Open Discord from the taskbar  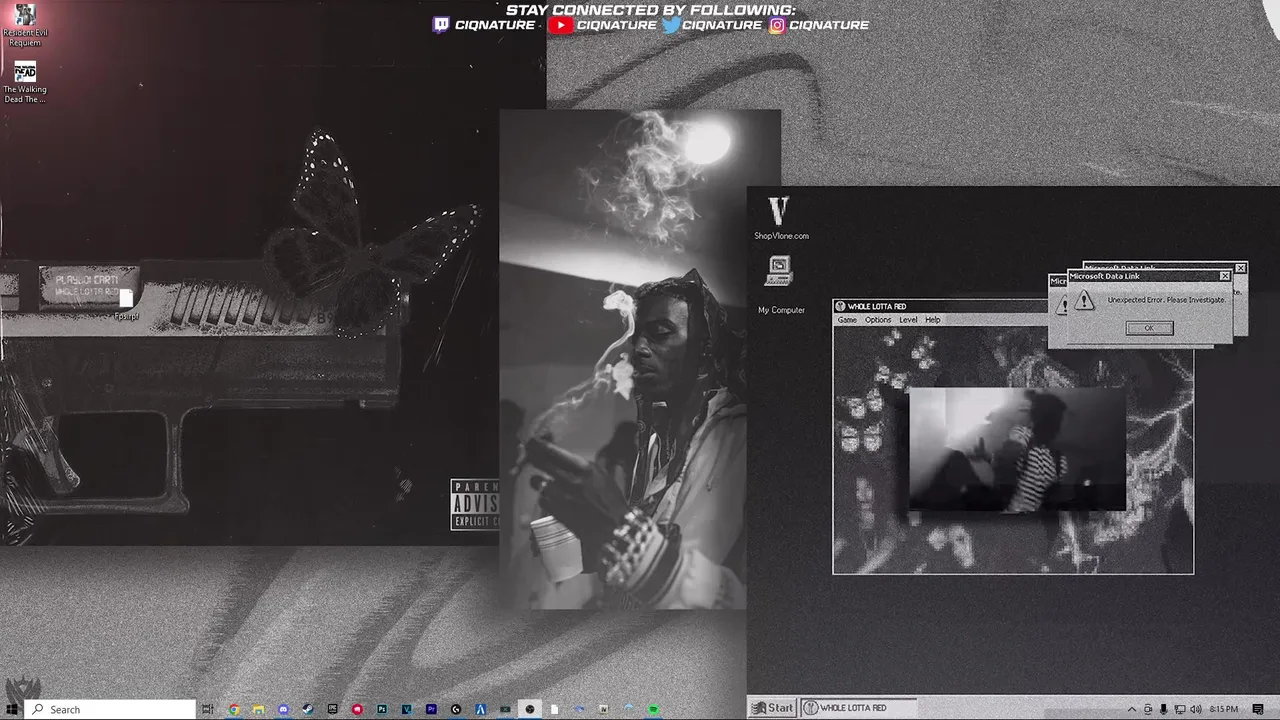(x=283, y=709)
